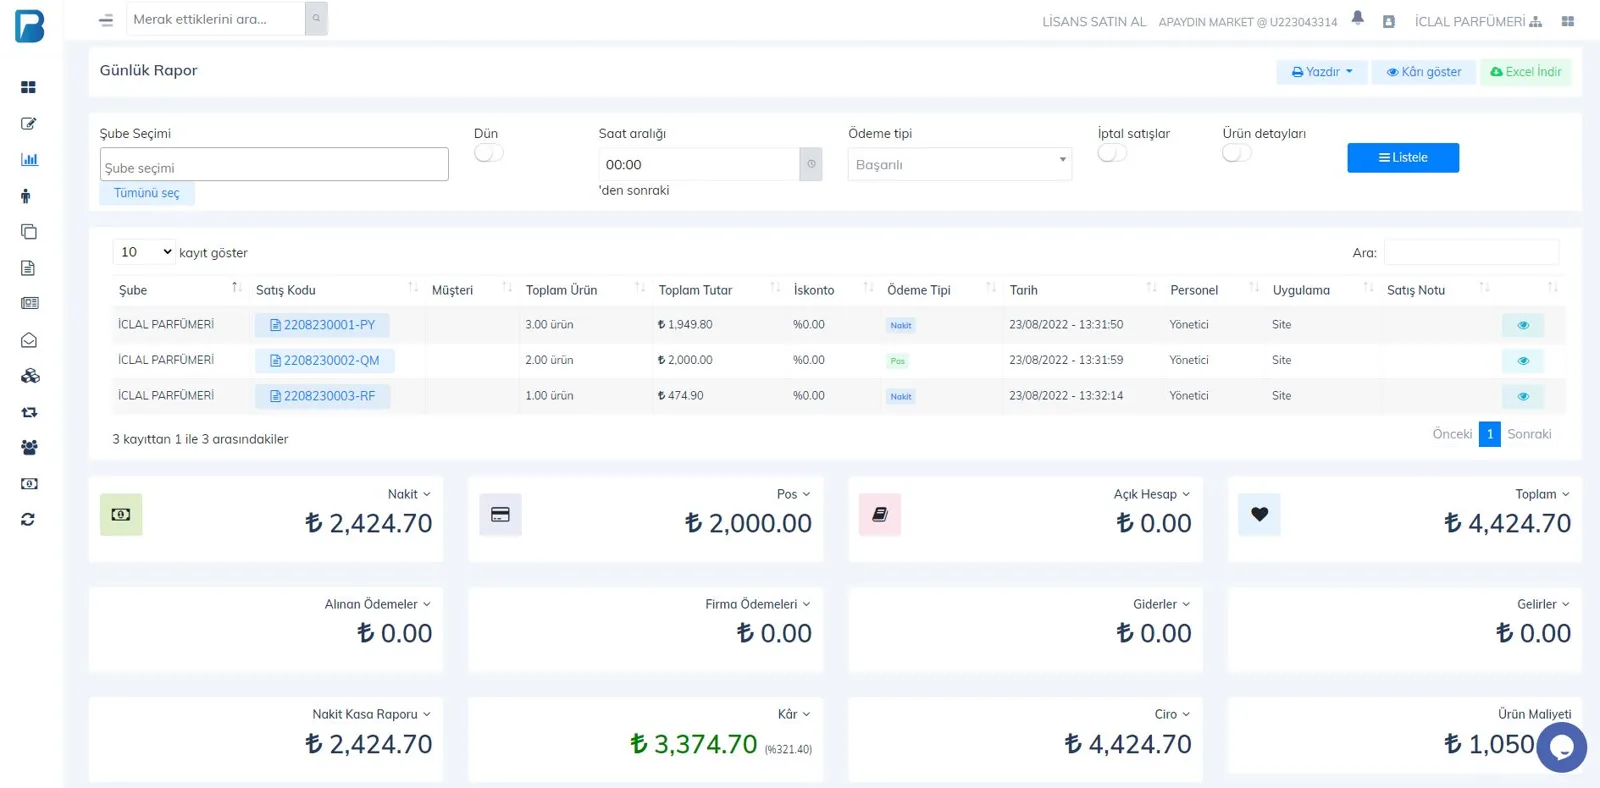This screenshot has height=788, width=1600.
Task: Open the bar chart reports icon
Action: click(29, 160)
